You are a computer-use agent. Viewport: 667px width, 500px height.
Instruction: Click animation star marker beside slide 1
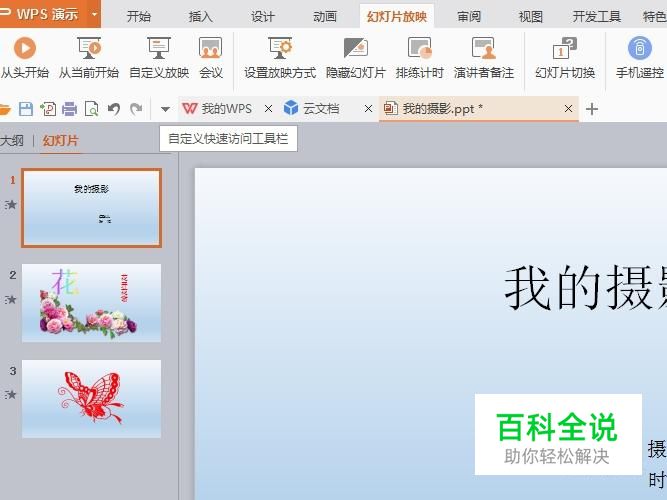[11, 205]
